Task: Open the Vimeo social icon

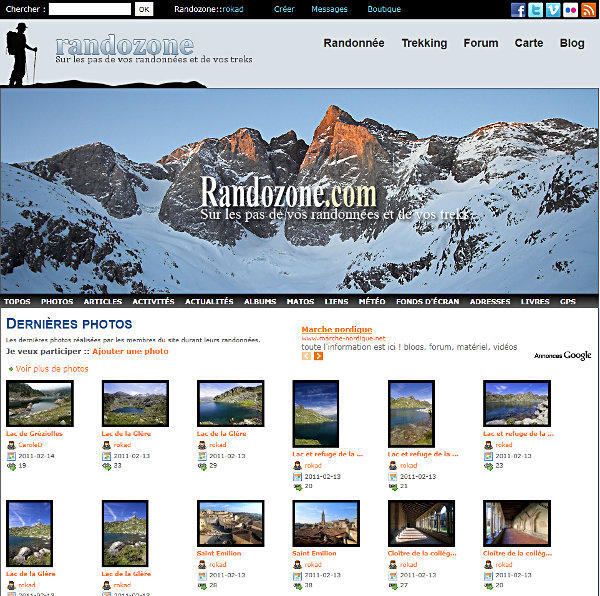Action: [x=552, y=10]
